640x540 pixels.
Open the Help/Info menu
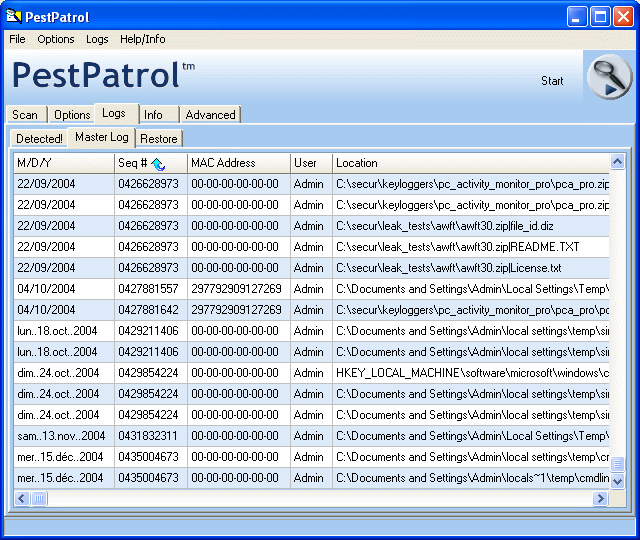coord(142,39)
